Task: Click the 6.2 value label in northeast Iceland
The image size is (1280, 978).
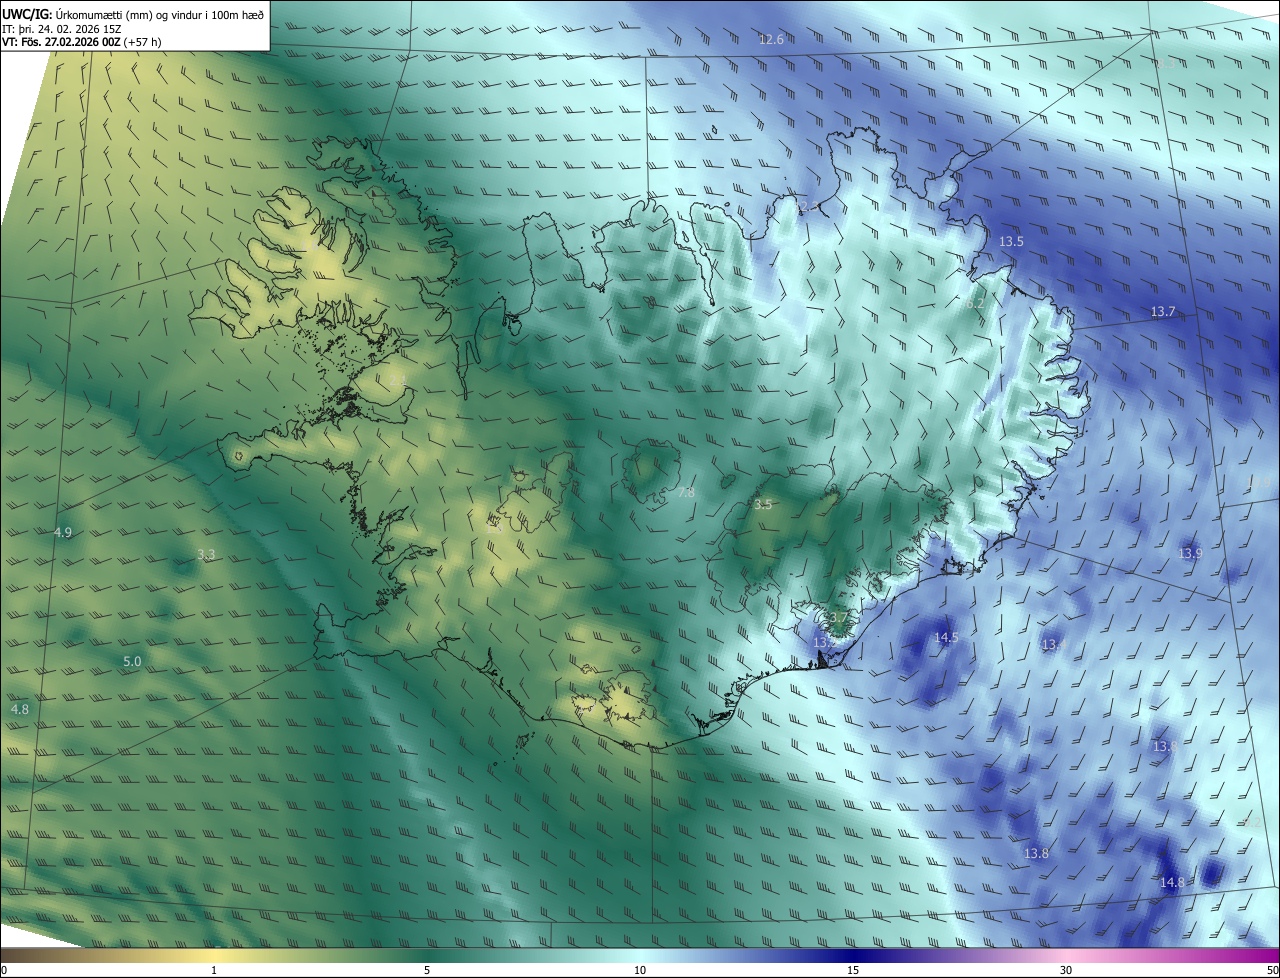Action: pyautogui.click(x=976, y=303)
